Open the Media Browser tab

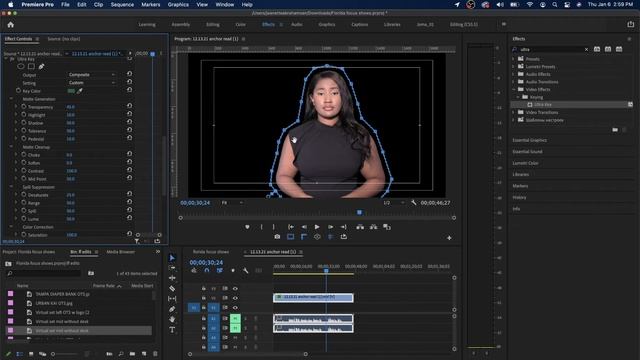pos(120,252)
